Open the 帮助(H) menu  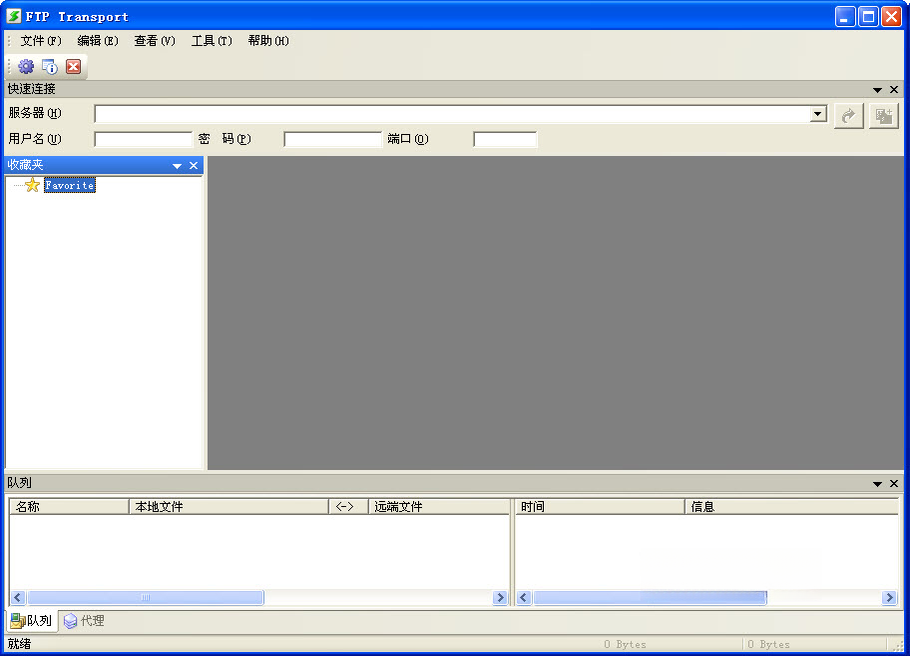[x=268, y=41]
